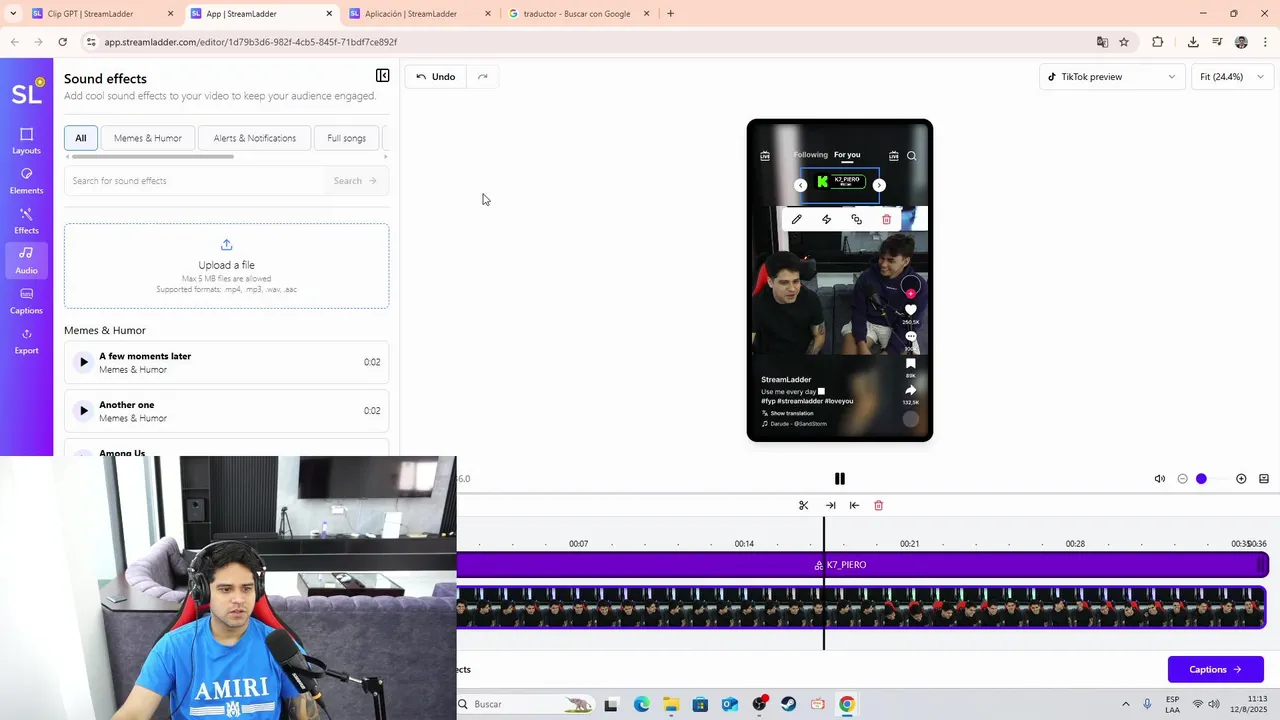Open Microsoft Edge from taskbar
Screen dimensions: 1280x720
(641, 704)
